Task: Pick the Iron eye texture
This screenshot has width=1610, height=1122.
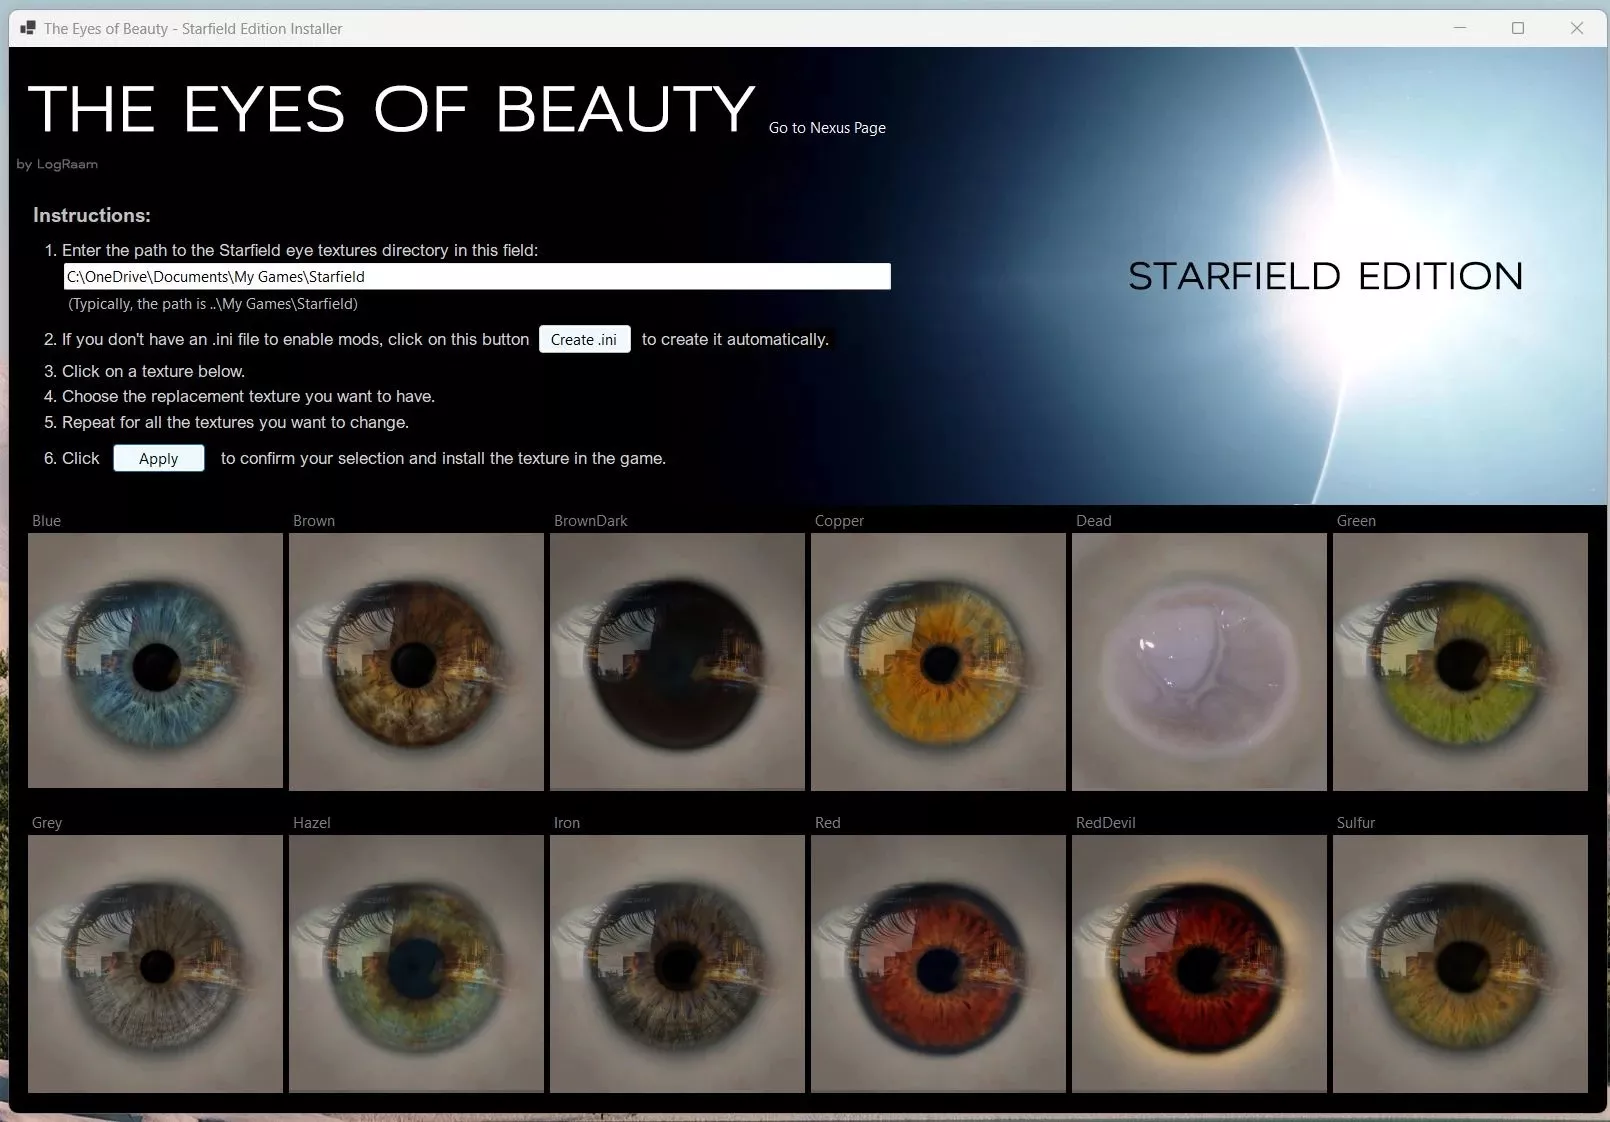Action: [677, 963]
